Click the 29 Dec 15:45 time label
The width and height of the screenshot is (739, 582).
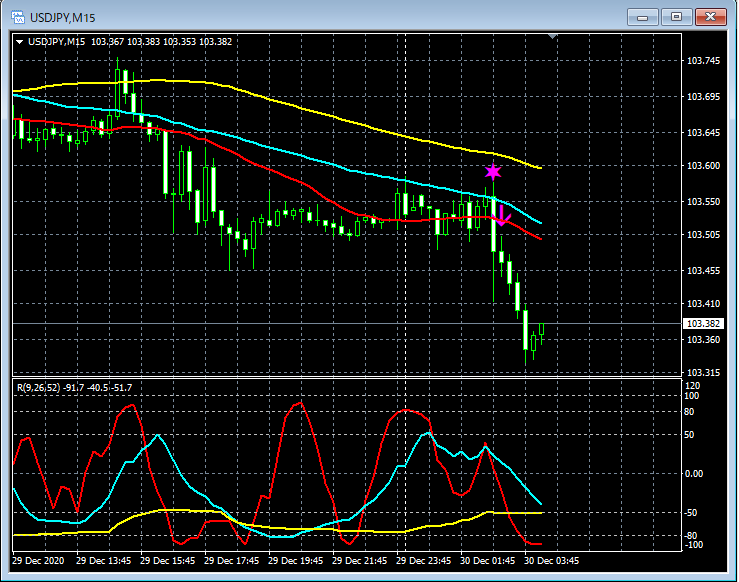168,561
